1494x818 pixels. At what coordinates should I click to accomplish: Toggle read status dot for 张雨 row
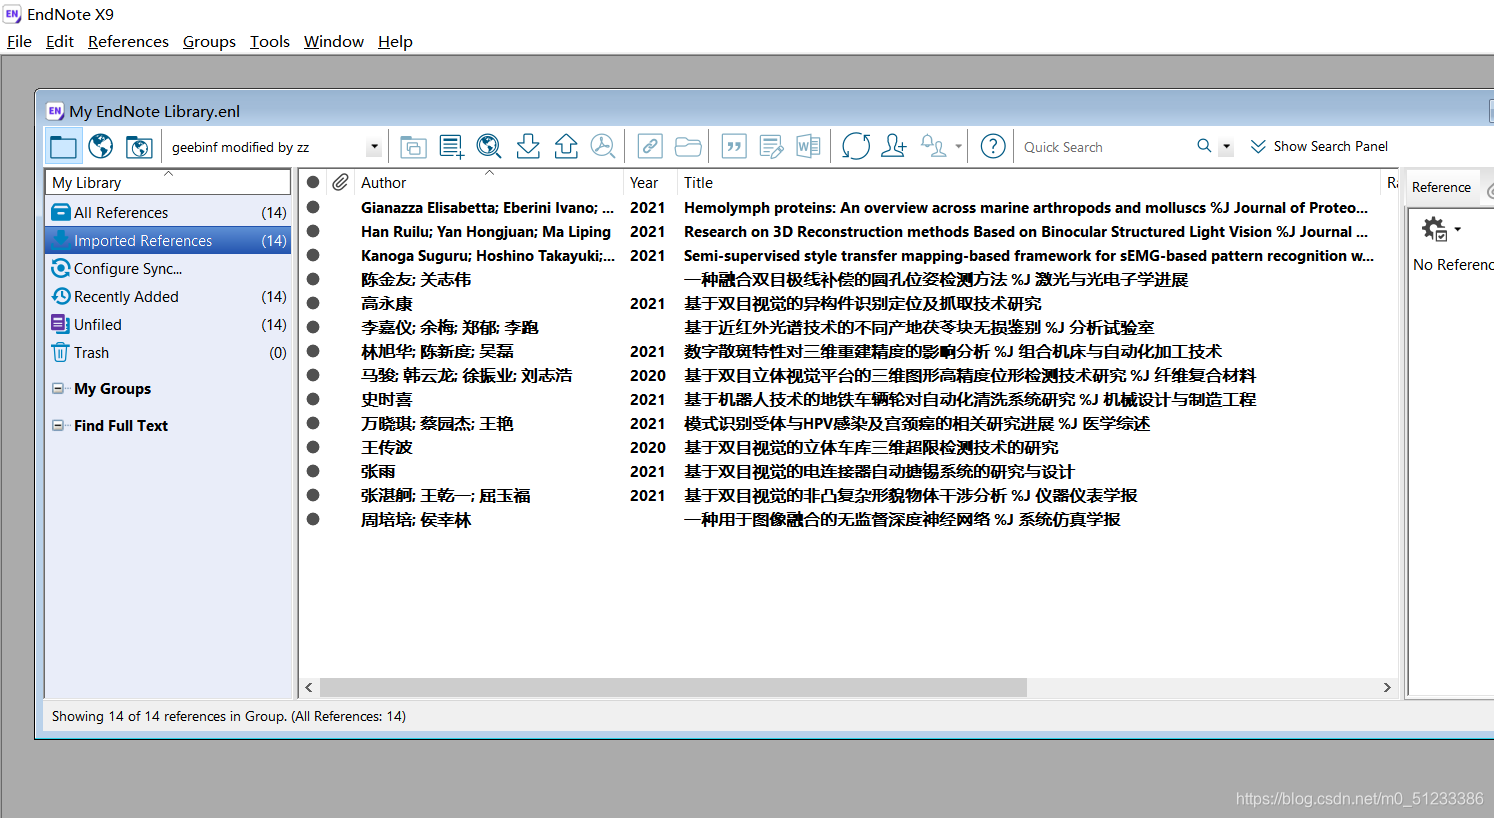(313, 471)
